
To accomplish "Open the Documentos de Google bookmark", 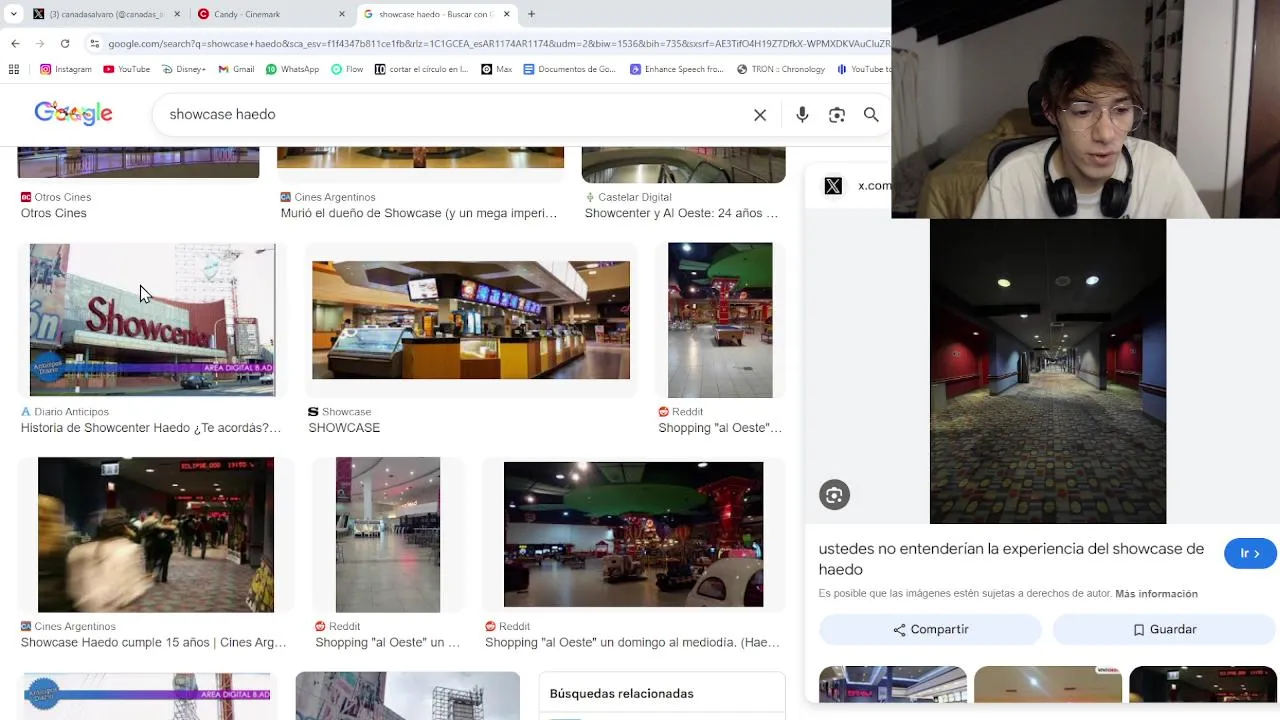I will point(570,69).
